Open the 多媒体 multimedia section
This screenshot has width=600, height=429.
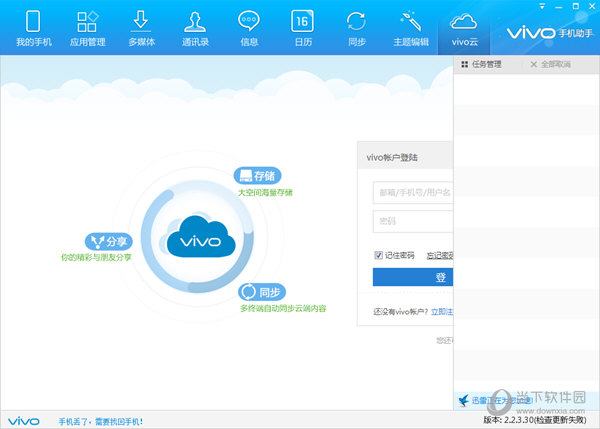[x=141, y=29]
